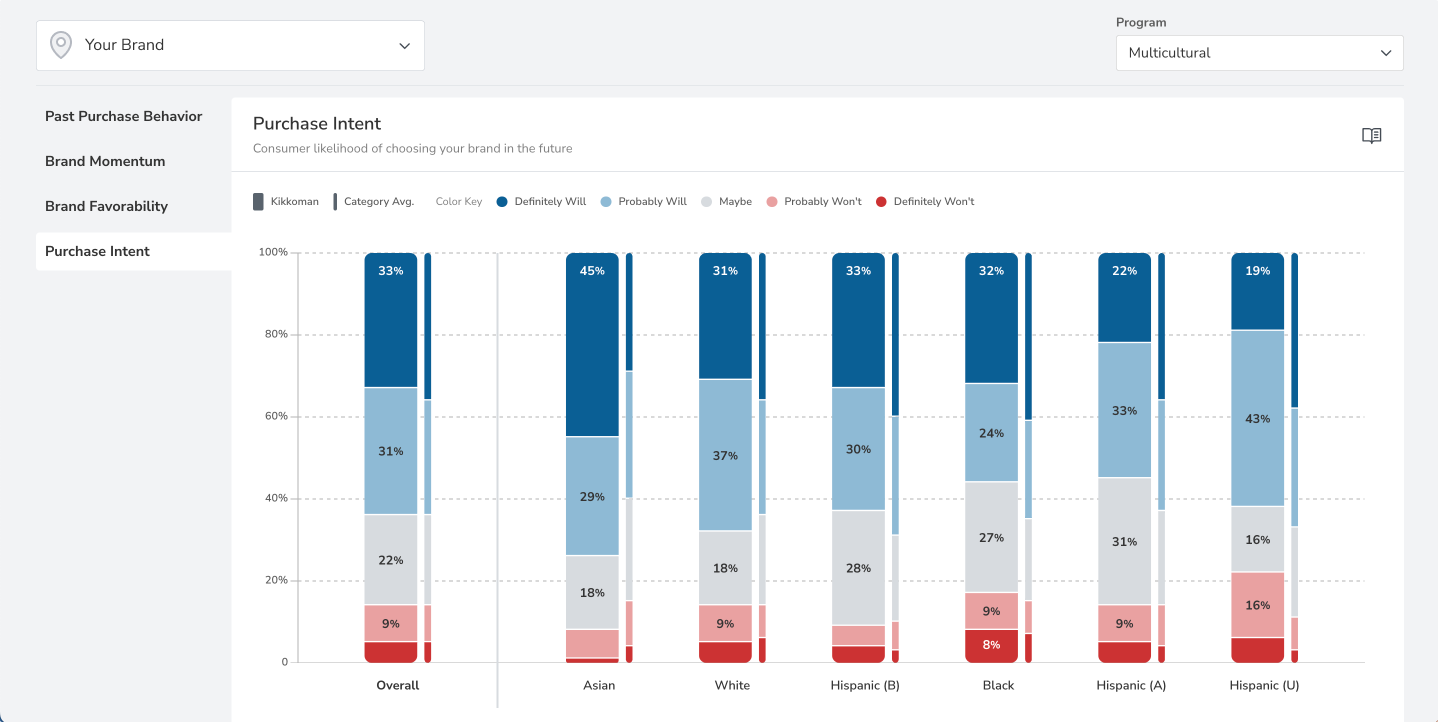Select Hispanic (U) 43% Probably Will segment
This screenshot has height=722, width=1438.
1257,418
